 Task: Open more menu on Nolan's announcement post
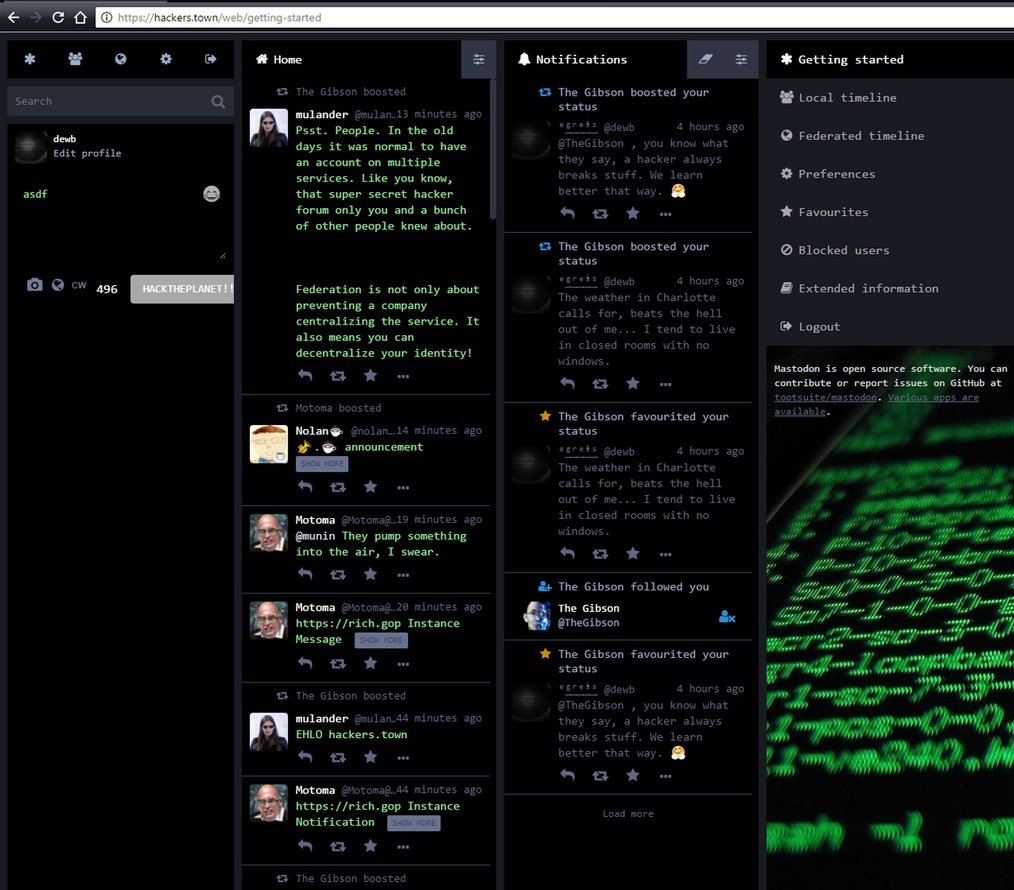(403, 488)
